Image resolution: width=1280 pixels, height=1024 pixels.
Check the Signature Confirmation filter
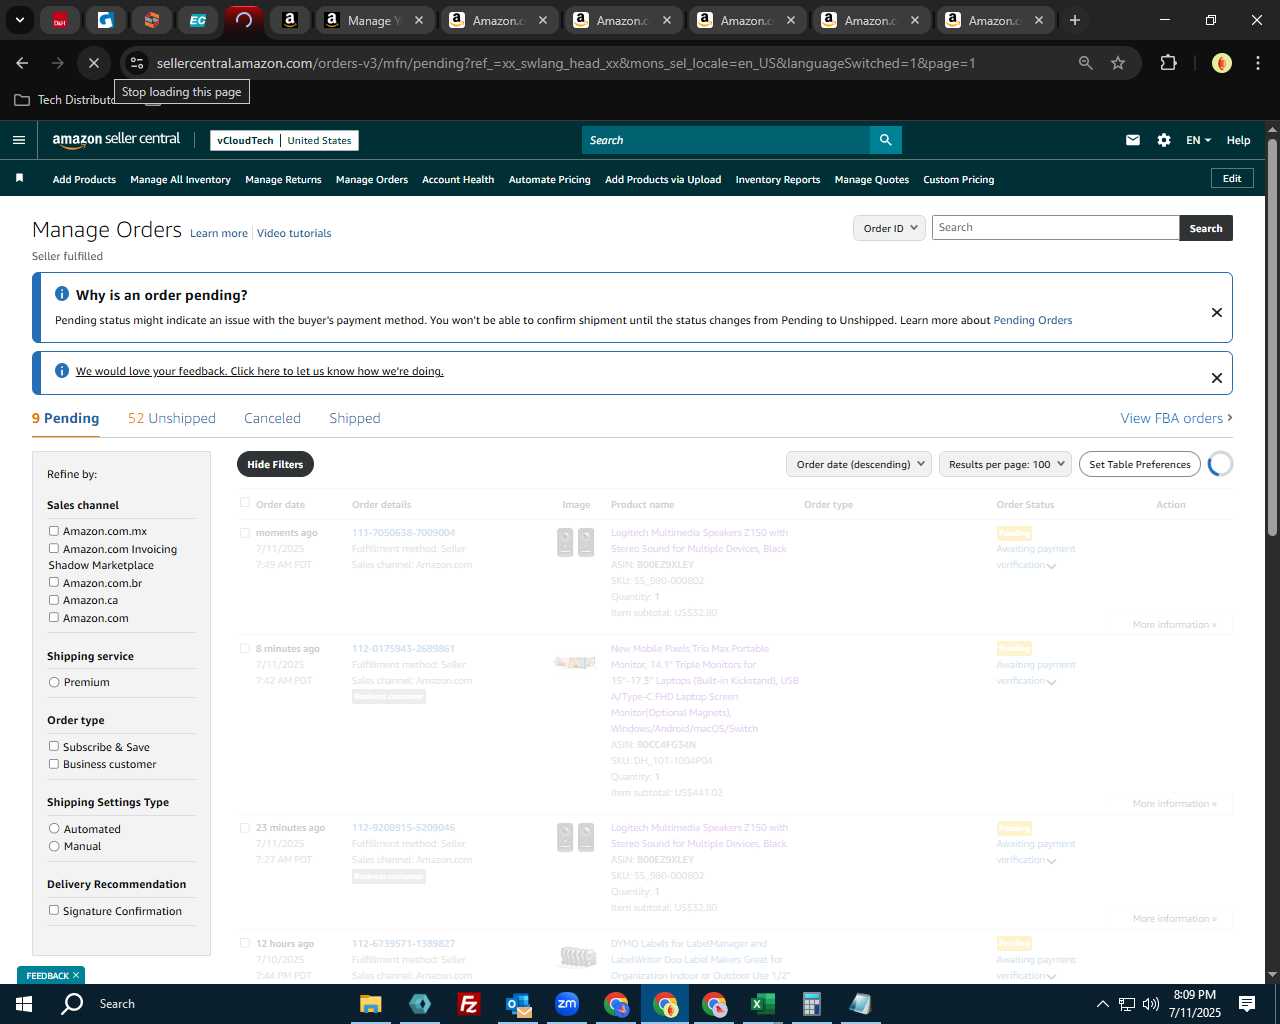pyautogui.click(x=54, y=910)
